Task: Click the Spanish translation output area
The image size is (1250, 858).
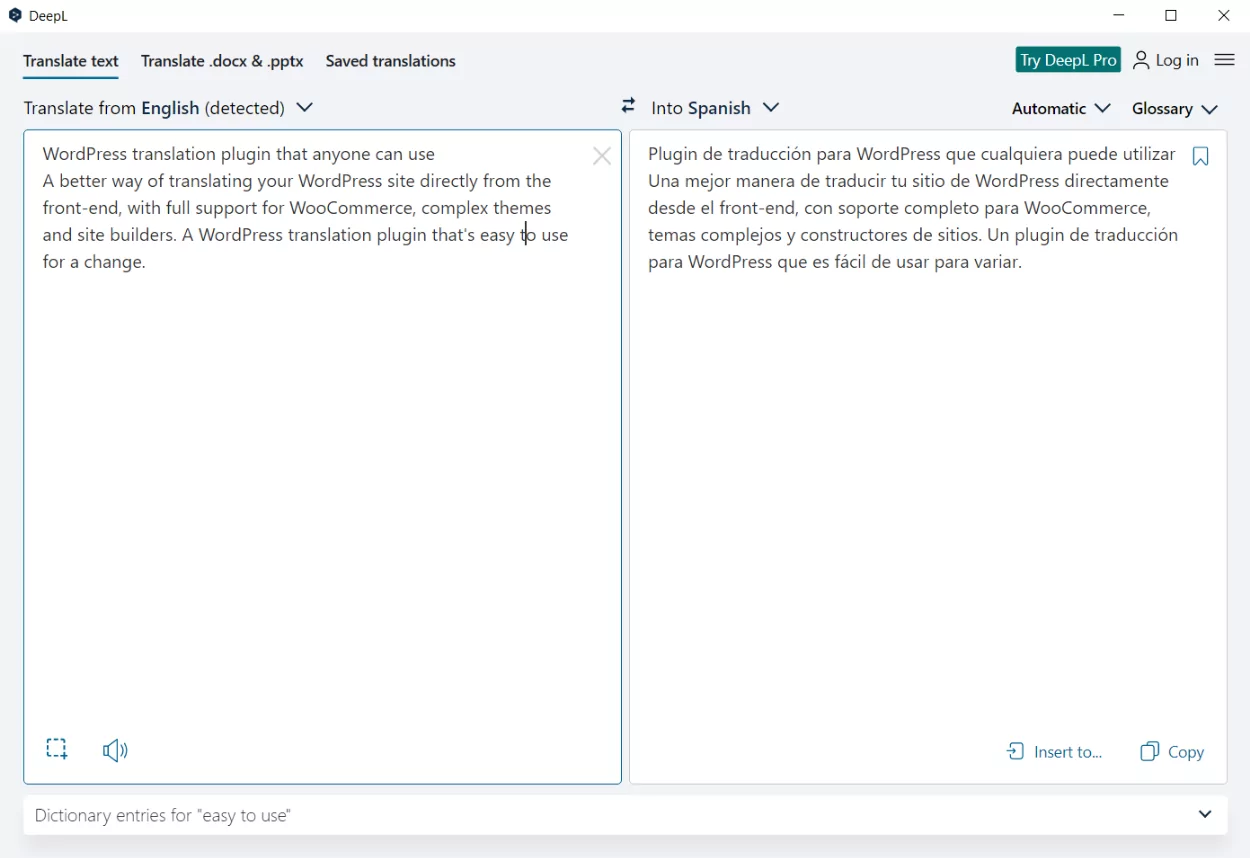Action: pyautogui.click(x=928, y=456)
